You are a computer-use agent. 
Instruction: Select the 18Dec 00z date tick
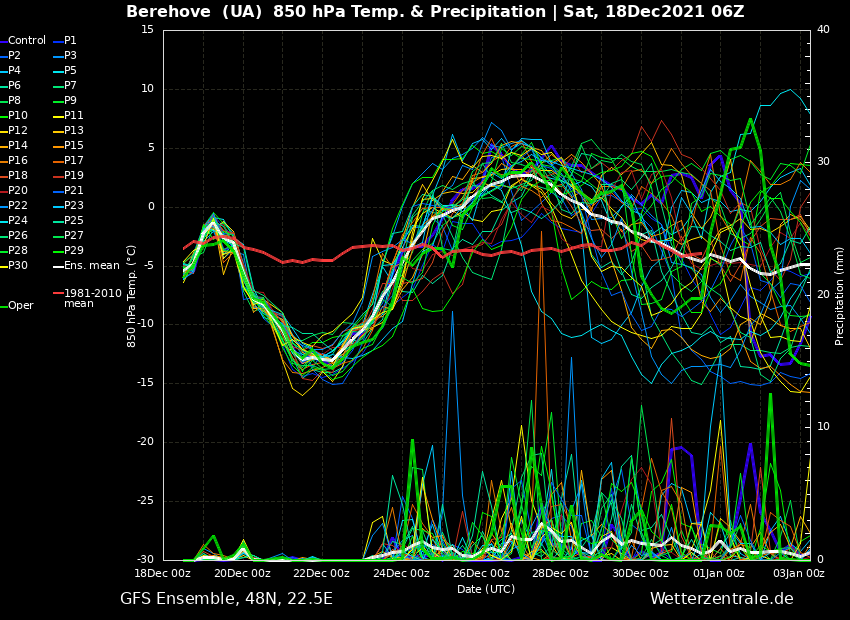click(x=163, y=573)
